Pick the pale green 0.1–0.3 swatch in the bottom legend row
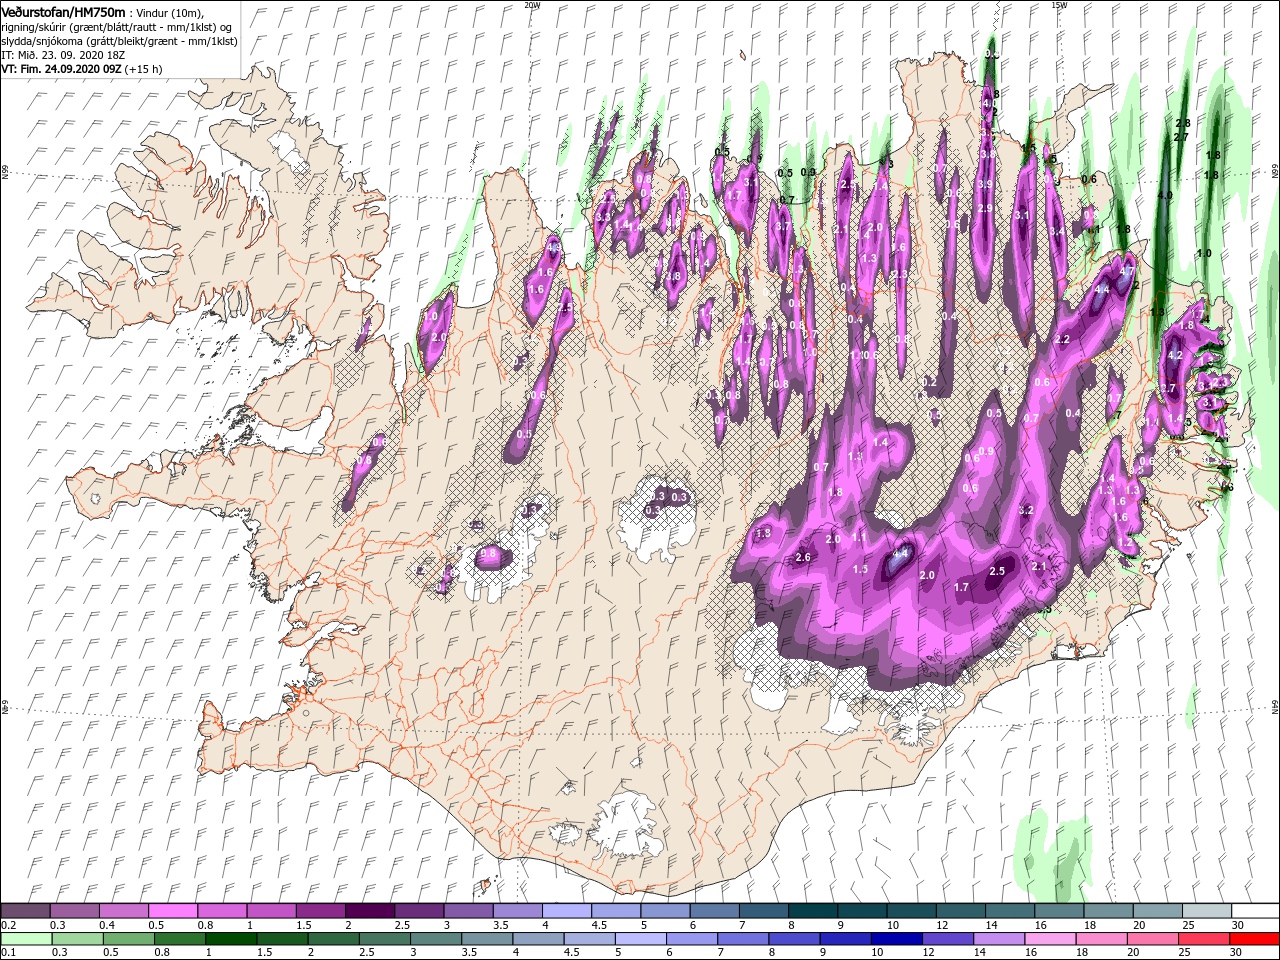Viewport: 1280px width, 960px height. click(26, 939)
